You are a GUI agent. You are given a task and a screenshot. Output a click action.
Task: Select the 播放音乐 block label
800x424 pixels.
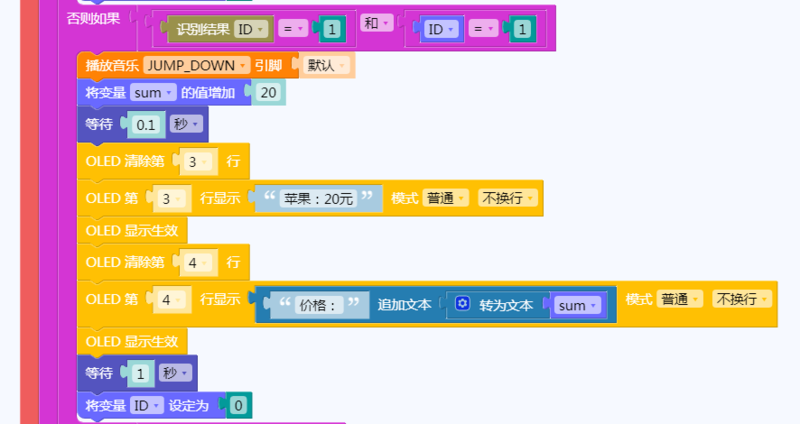click(110, 66)
